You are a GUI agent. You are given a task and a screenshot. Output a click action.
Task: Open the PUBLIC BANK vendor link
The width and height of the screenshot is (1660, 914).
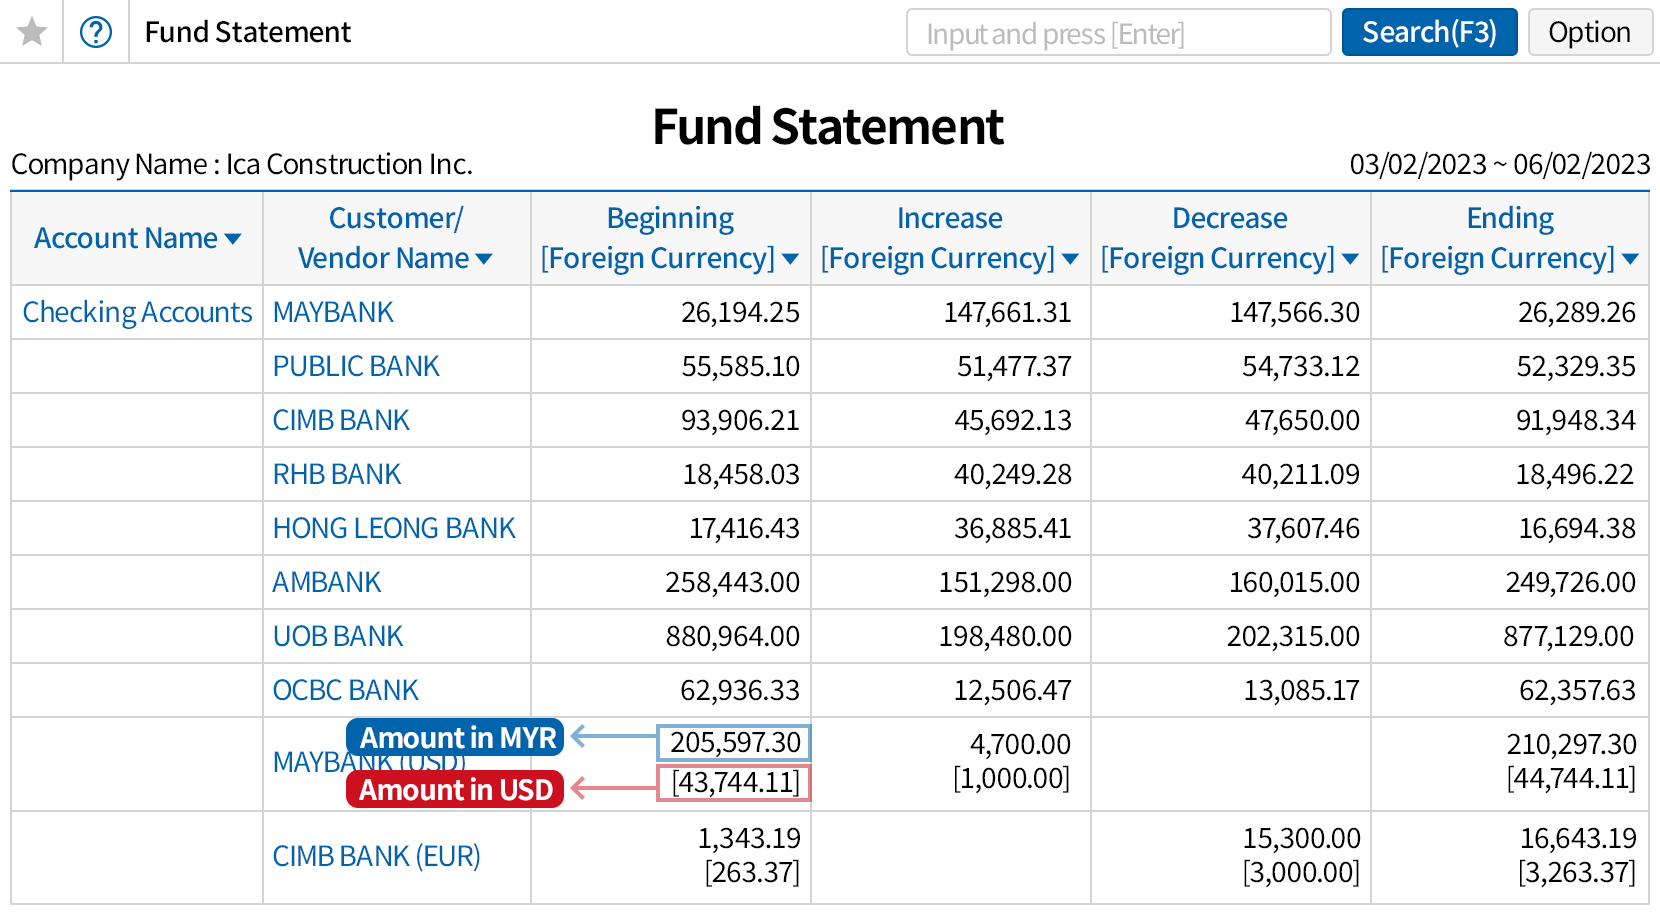(356, 366)
